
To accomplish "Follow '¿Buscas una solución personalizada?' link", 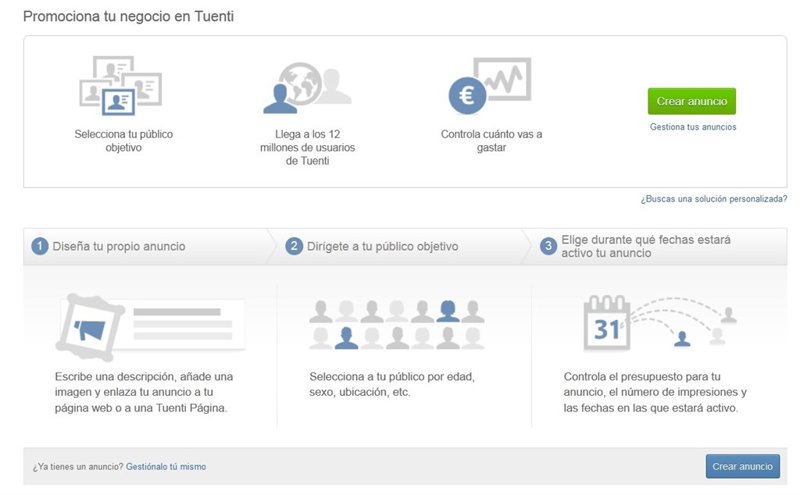I will (713, 200).
